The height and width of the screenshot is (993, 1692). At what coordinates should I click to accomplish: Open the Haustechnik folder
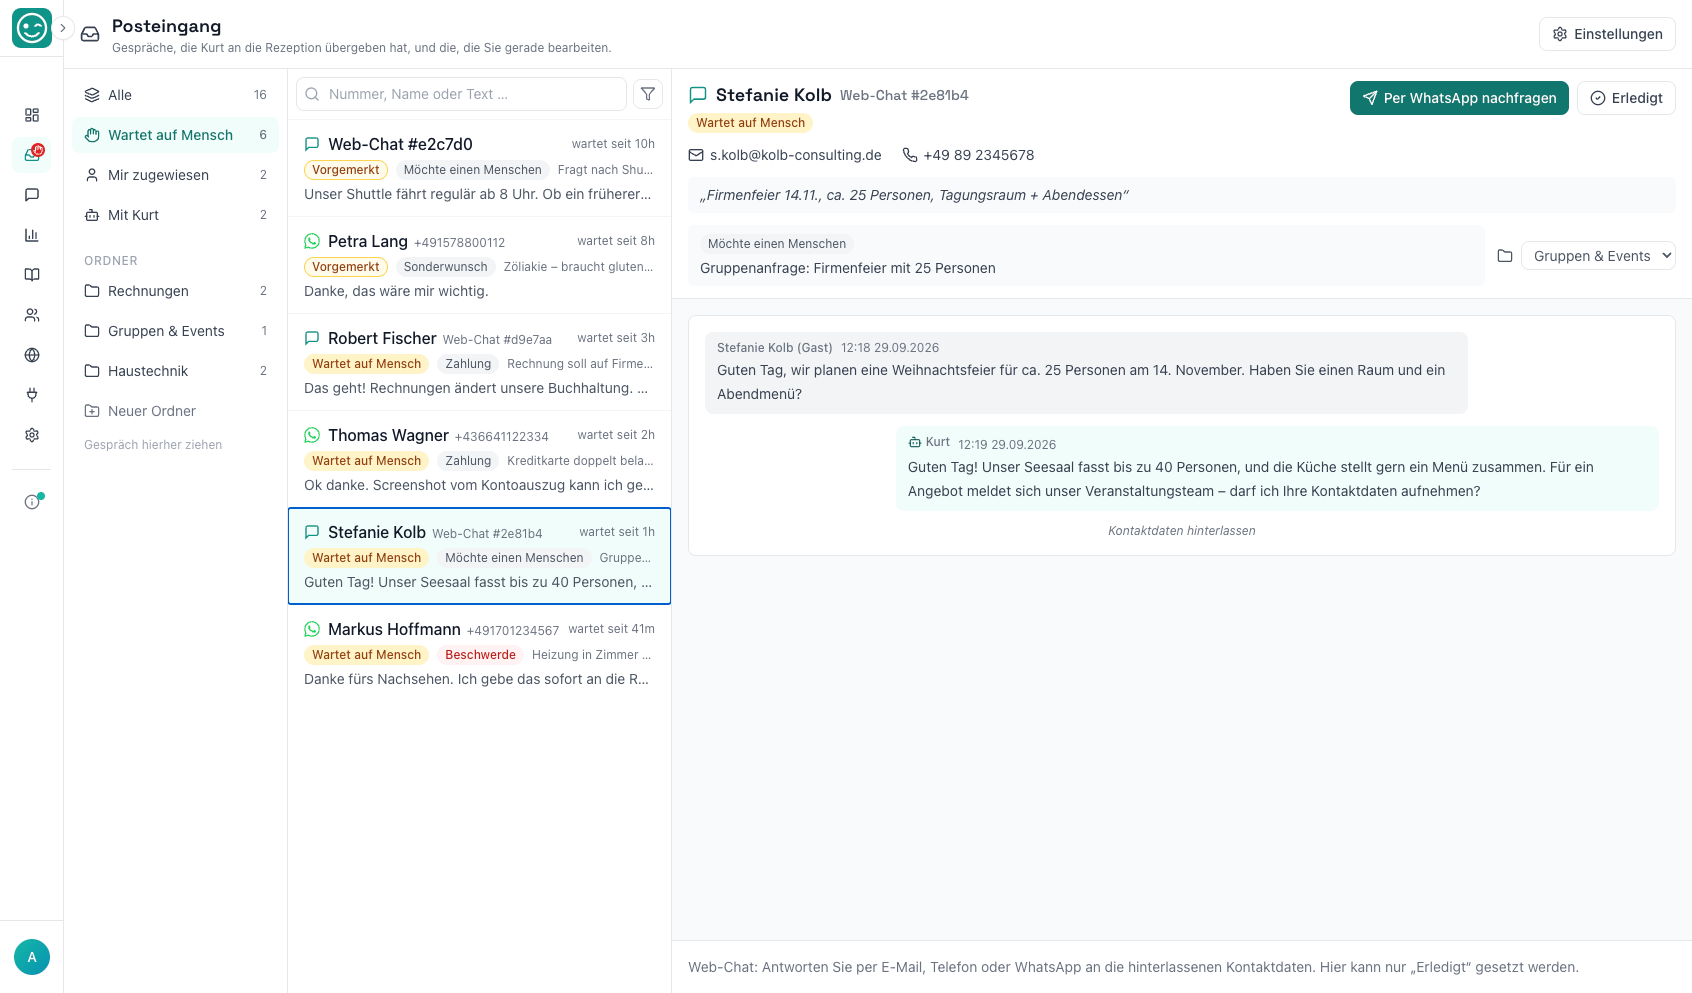(x=176, y=371)
